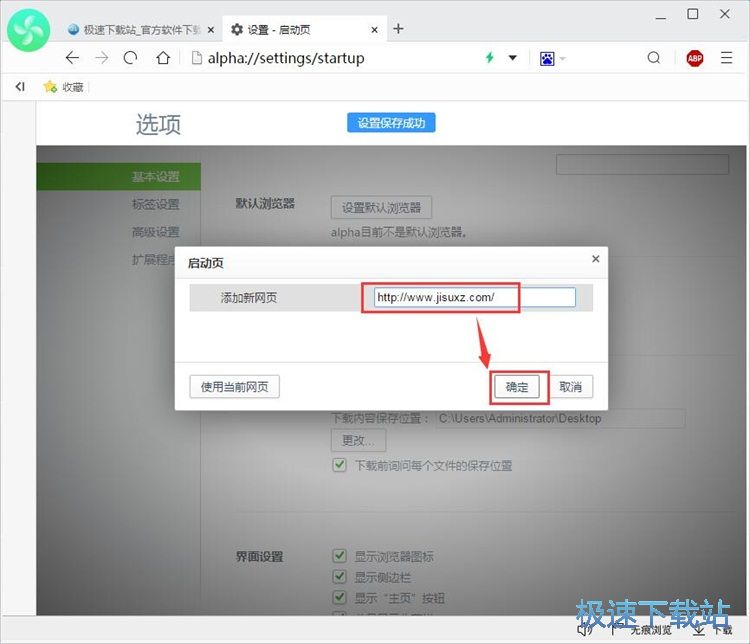This screenshot has width=750, height=644.
Task: Open a new tab with plus button
Action: pyautogui.click(x=398, y=29)
